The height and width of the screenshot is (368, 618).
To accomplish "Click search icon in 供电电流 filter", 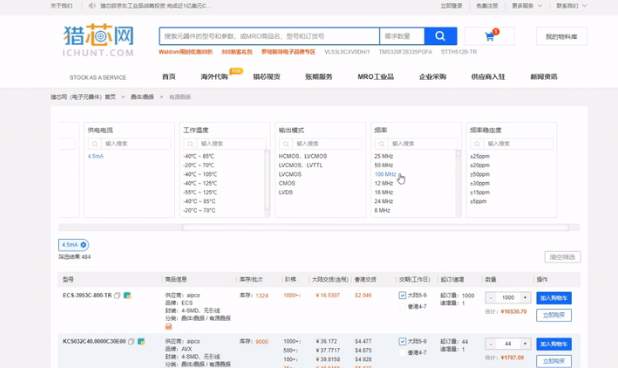I will (x=95, y=143).
